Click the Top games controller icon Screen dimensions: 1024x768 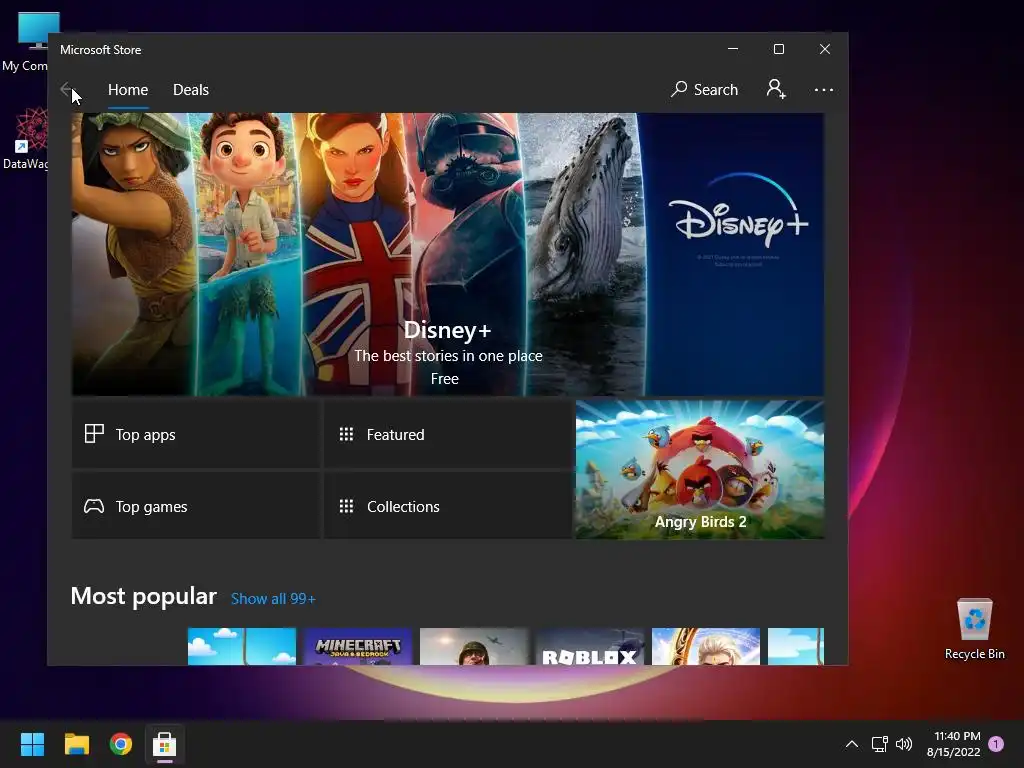94,506
